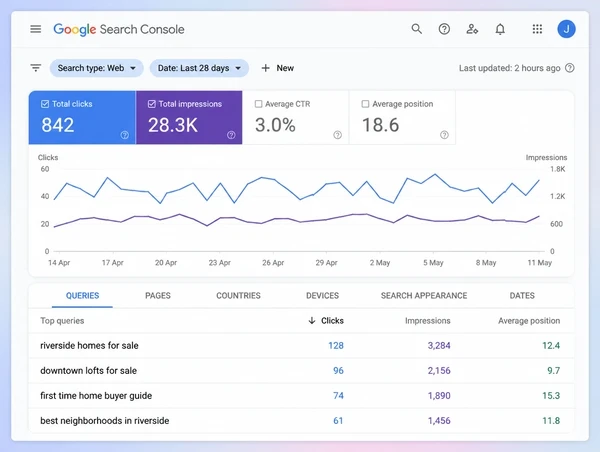Select query 'best neighborhoods in riverside'

(x=104, y=421)
